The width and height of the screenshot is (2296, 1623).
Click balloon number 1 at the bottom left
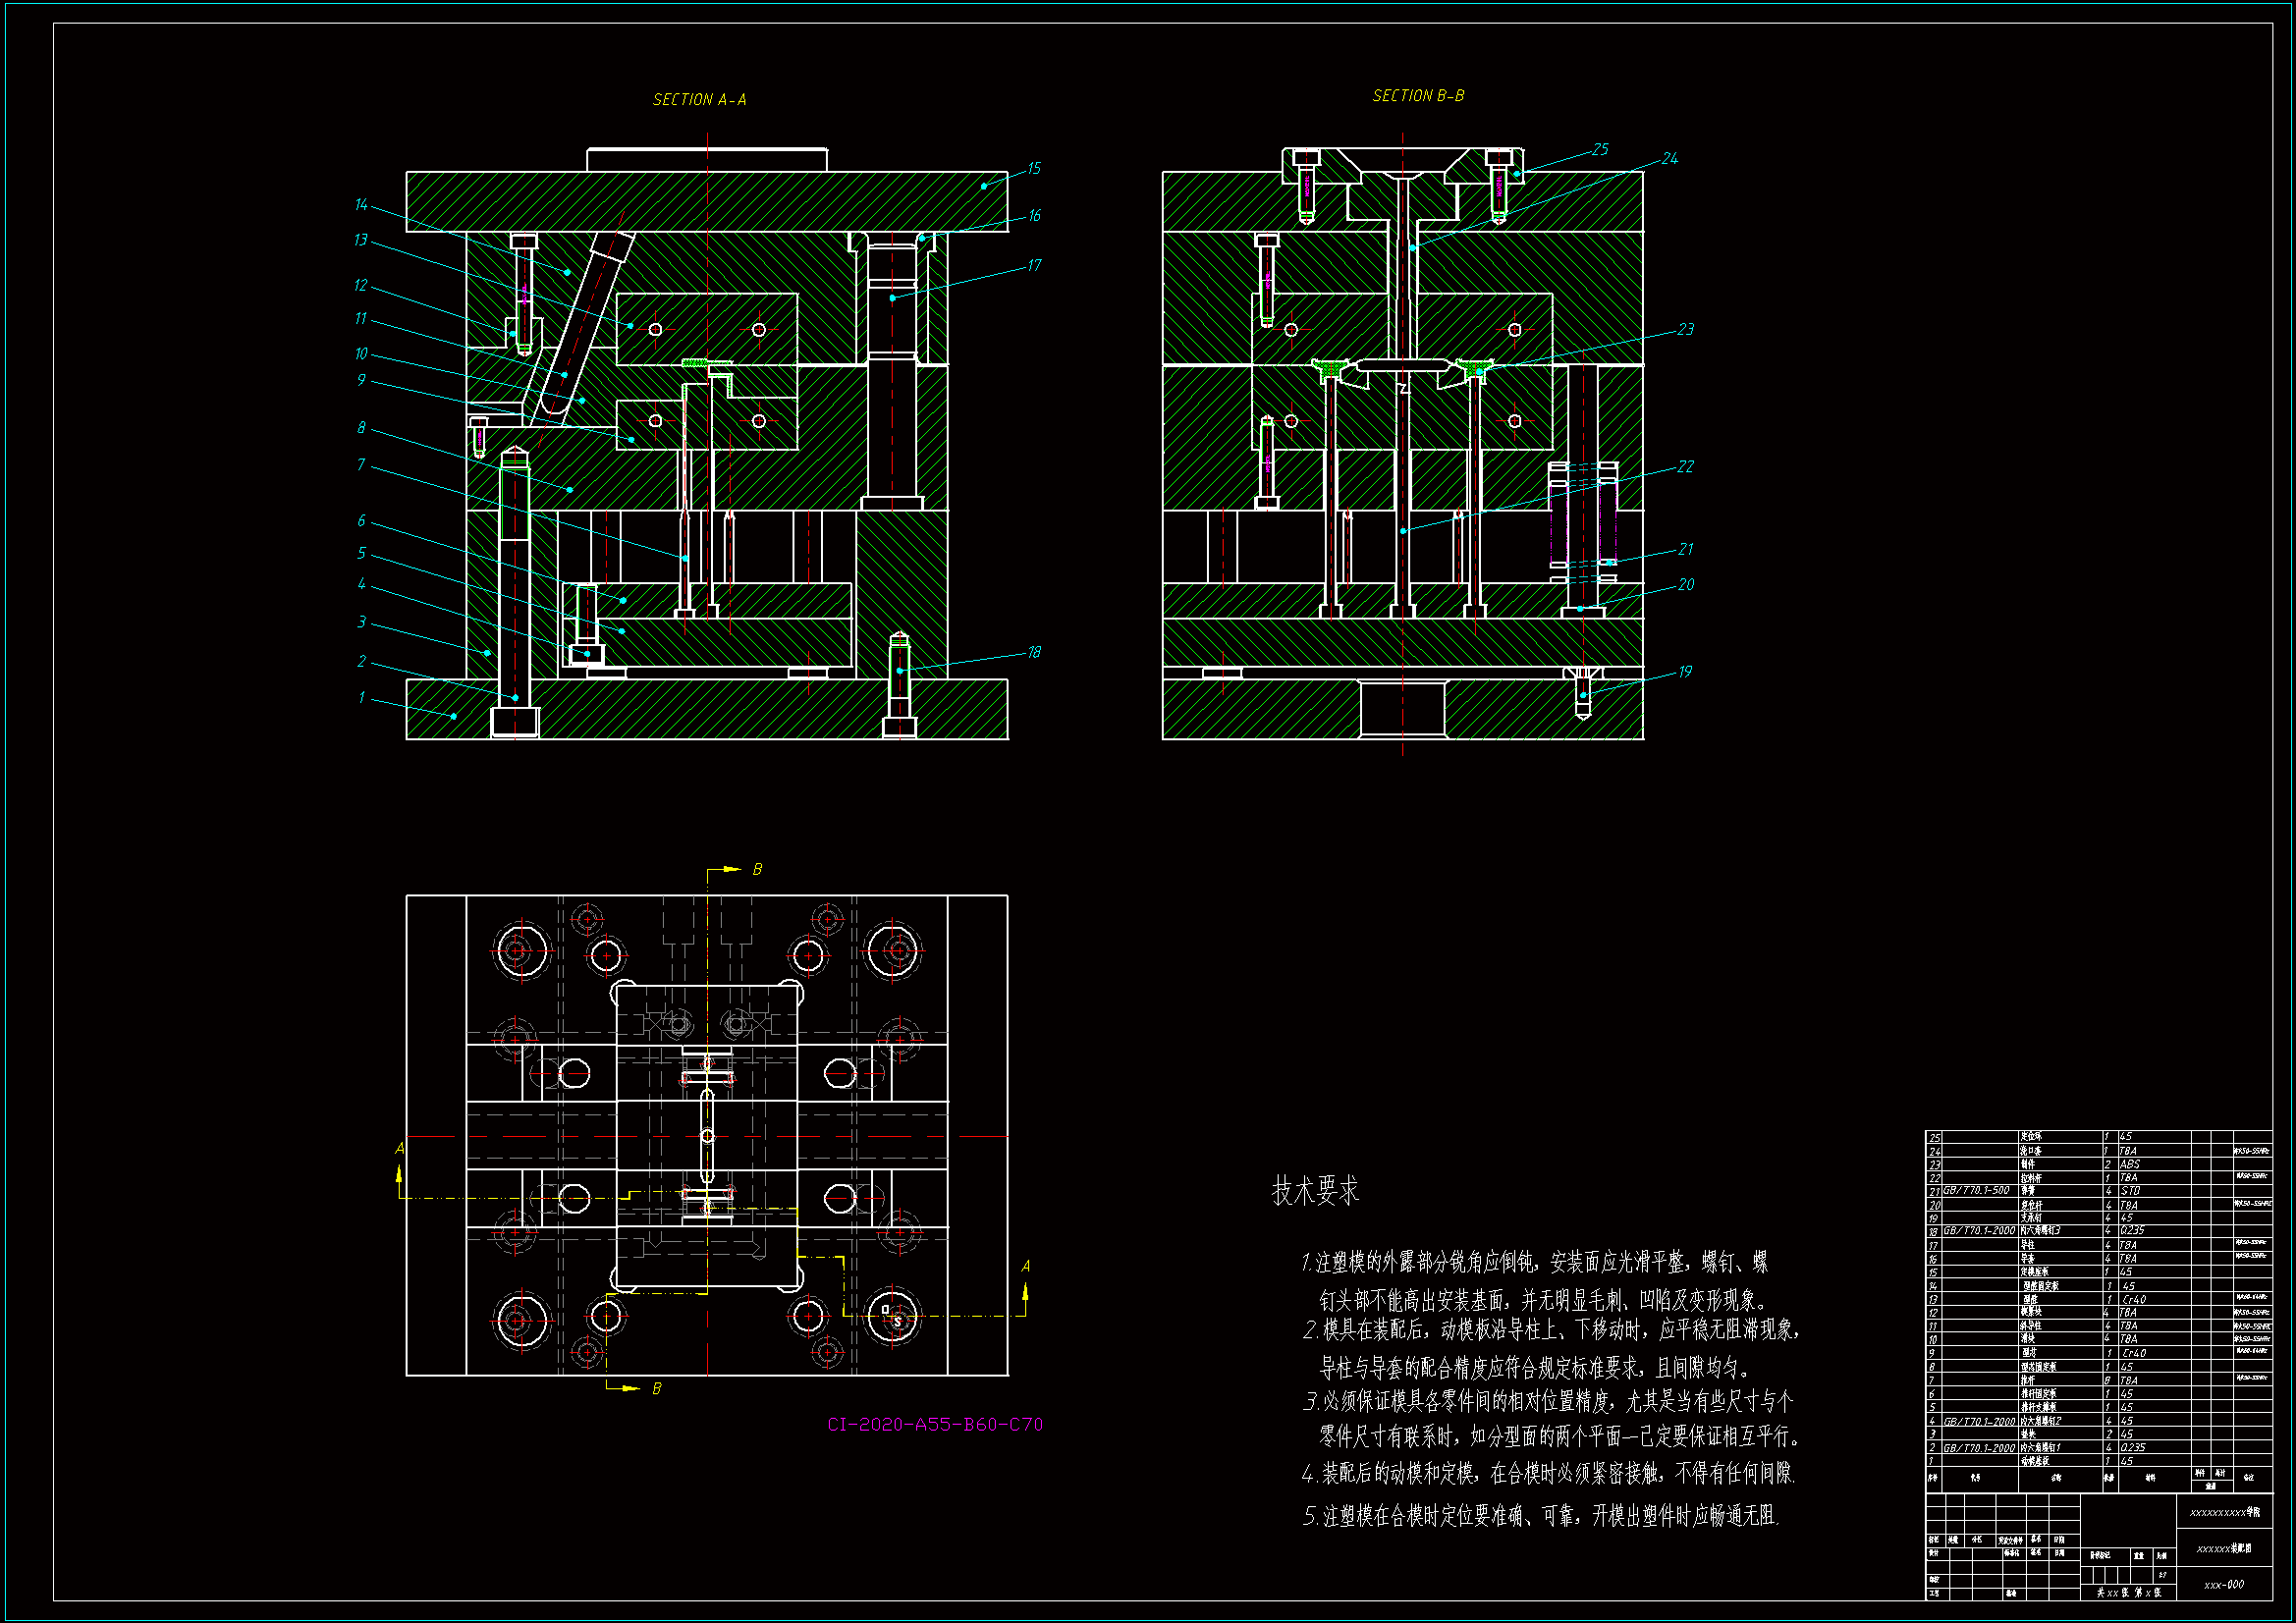pyautogui.click(x=361, y=697)
